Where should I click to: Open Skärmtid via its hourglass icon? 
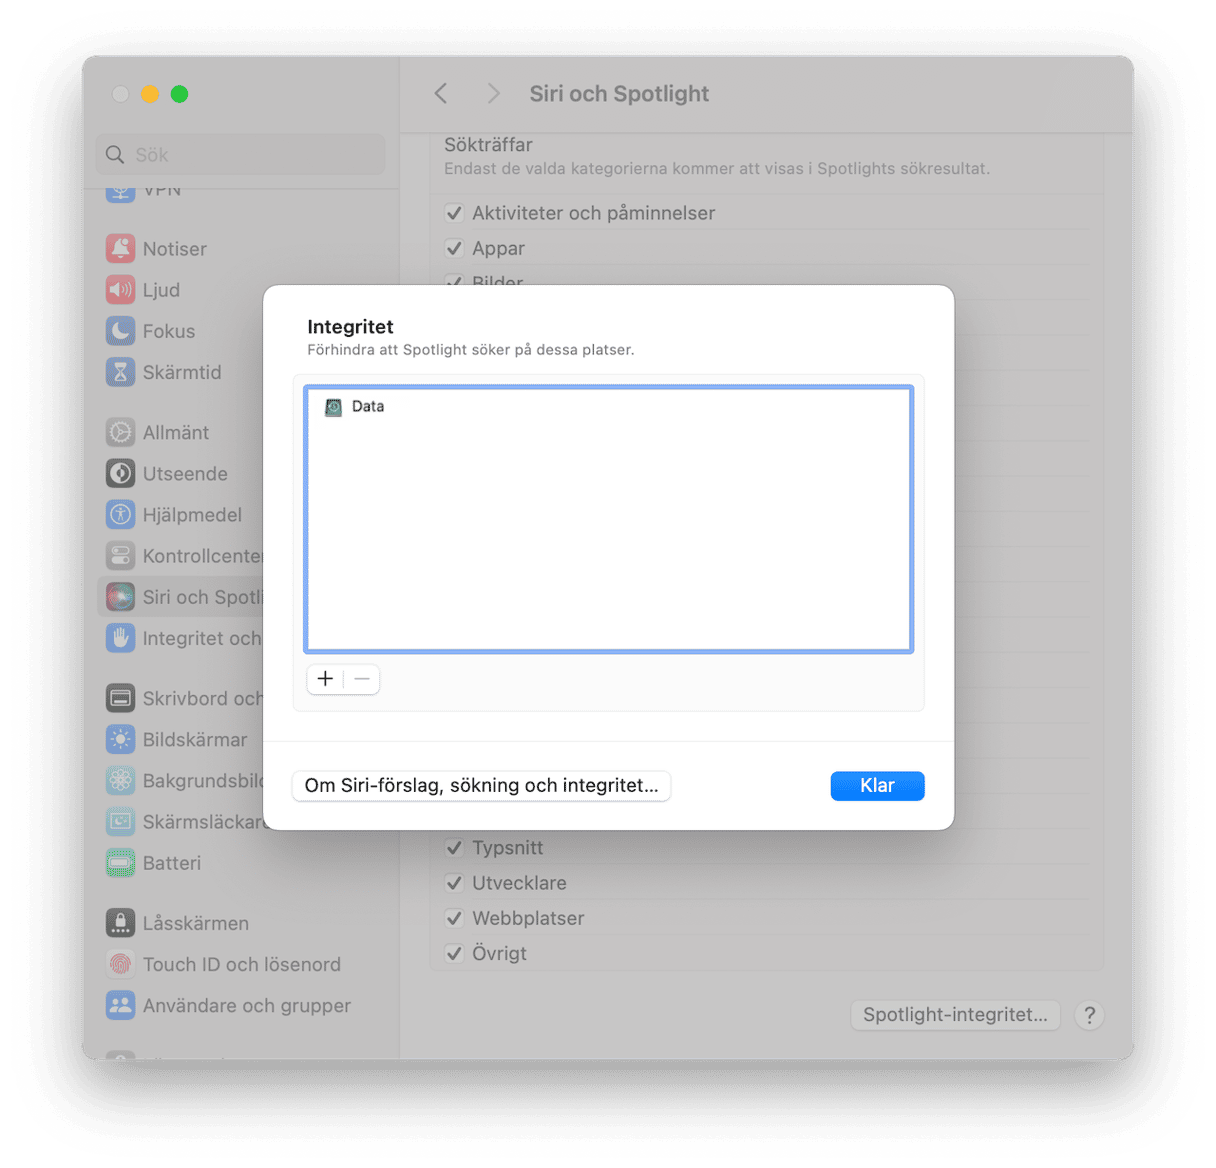pyautogui.click(x=120, y=372)
